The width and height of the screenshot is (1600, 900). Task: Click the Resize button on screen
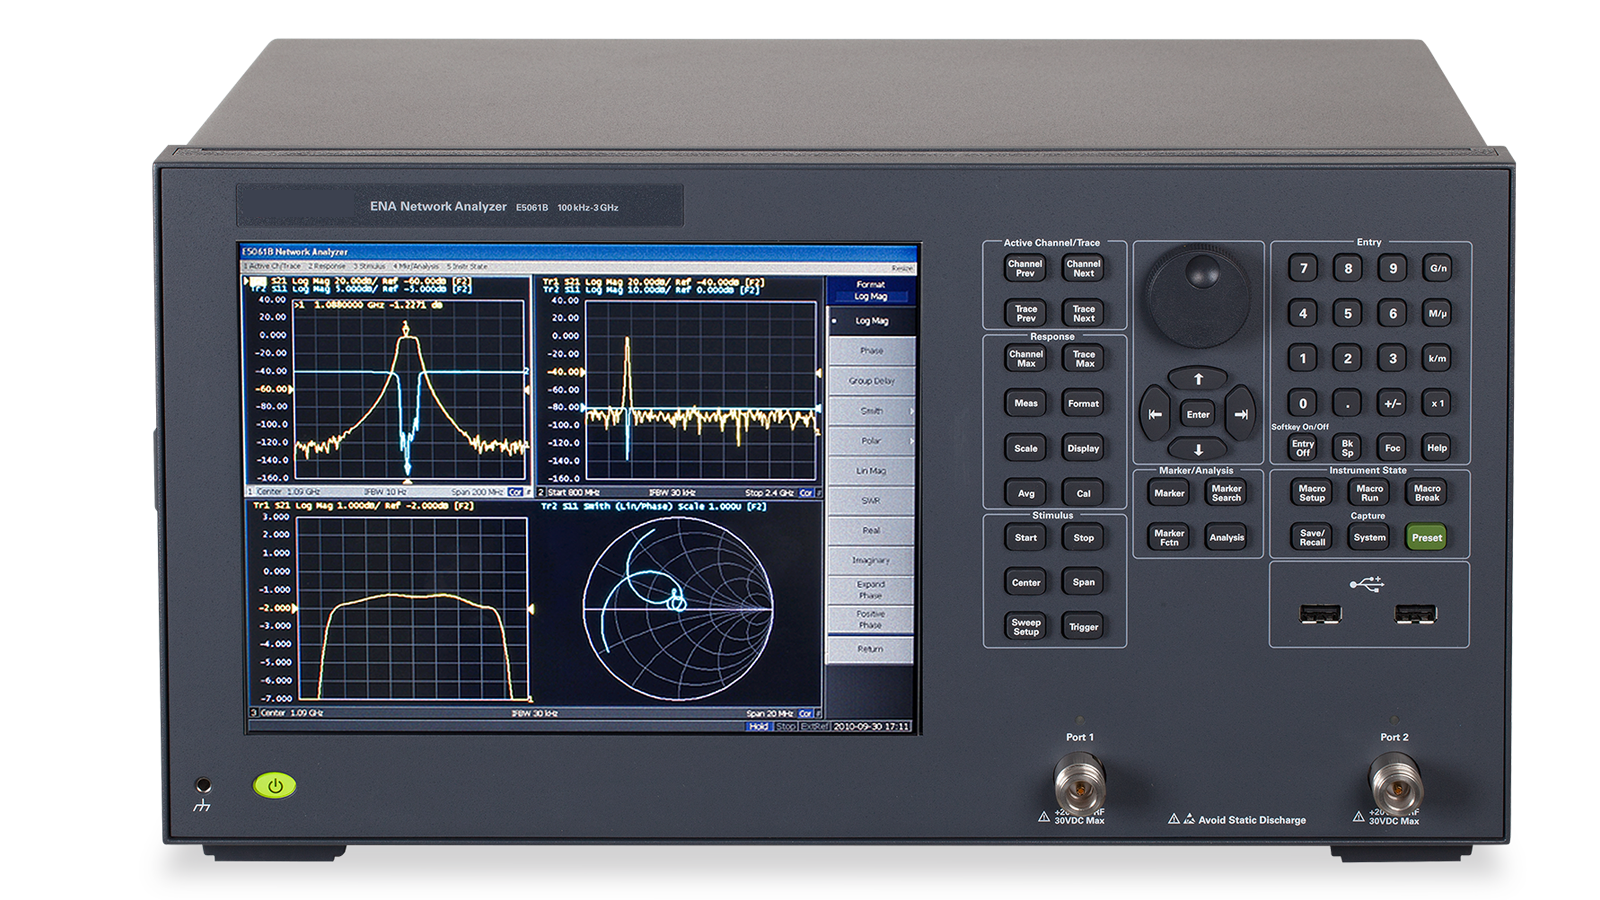pos(902,268)
